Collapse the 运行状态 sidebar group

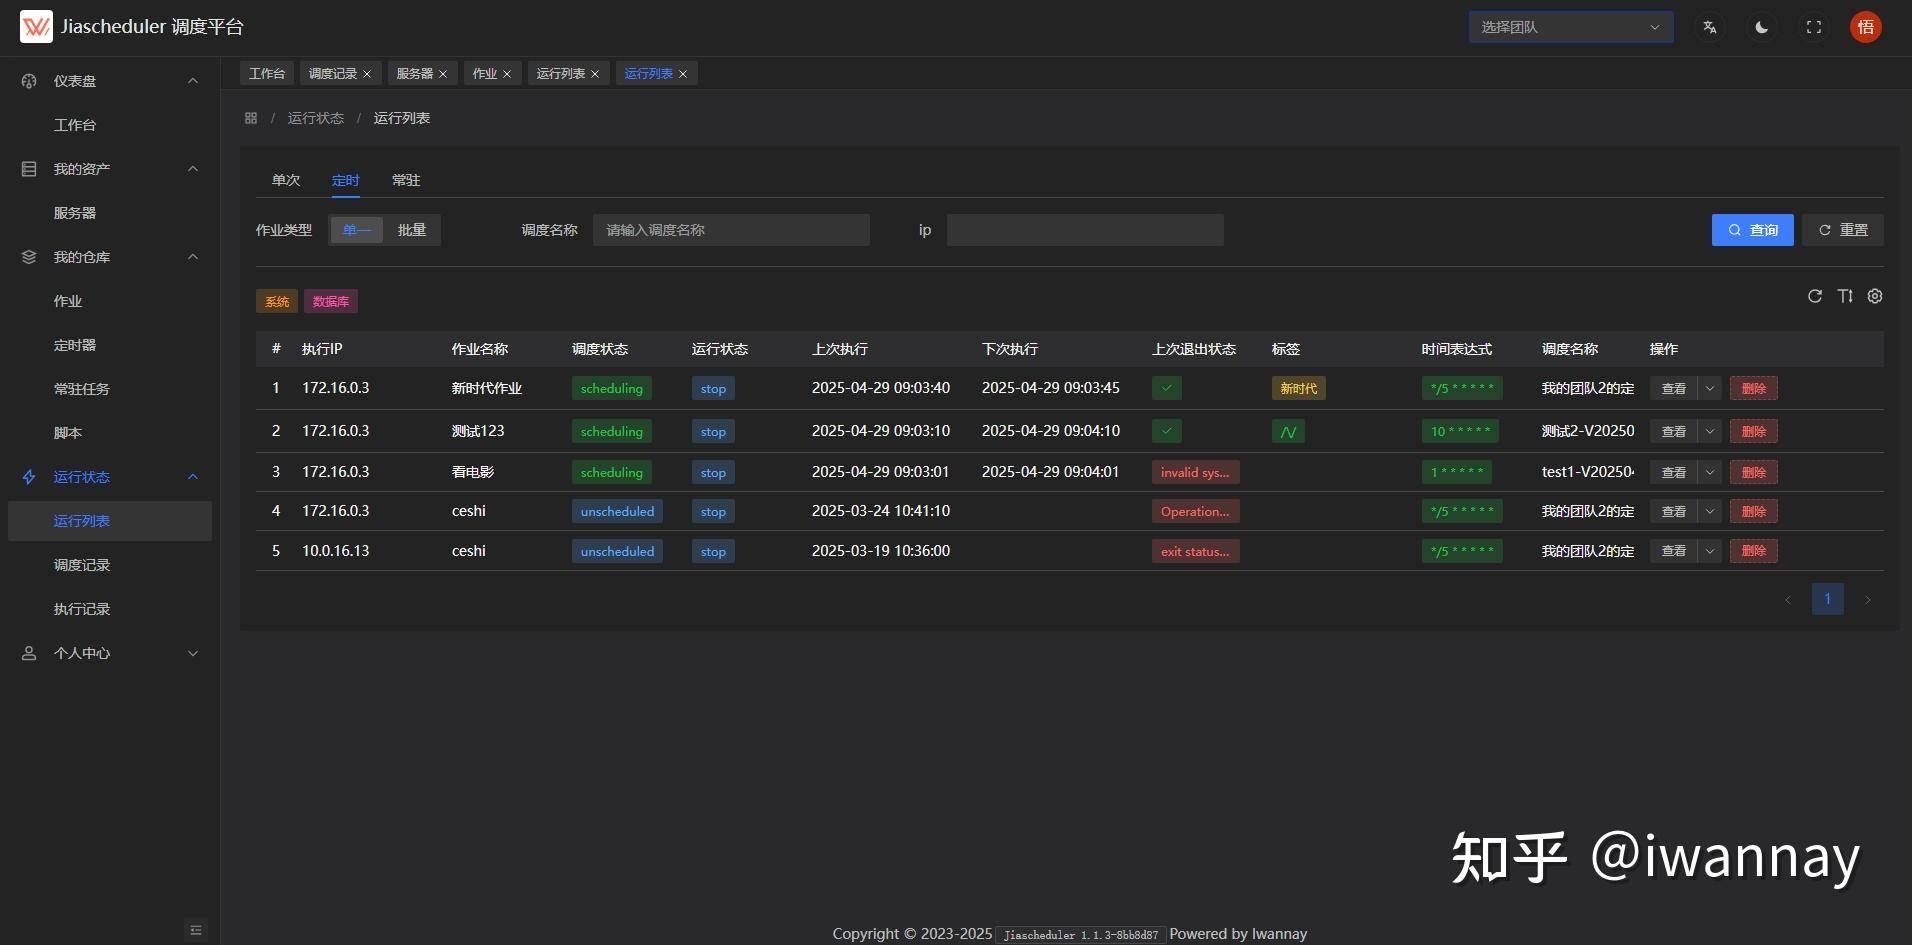tap(193, 477)
